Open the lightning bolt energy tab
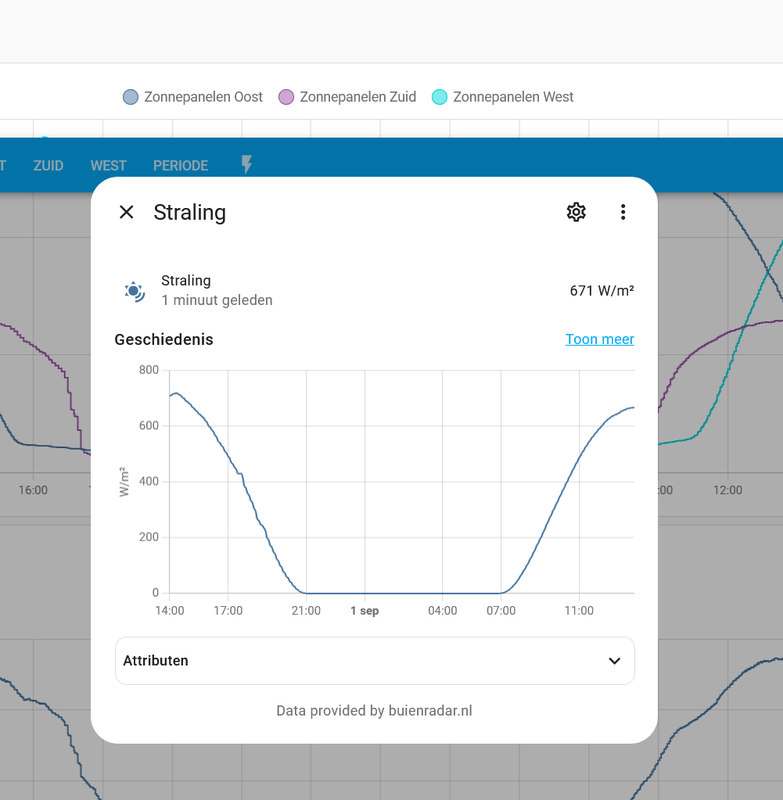Viewport: 783px width, 800px height. coord(246,165)
